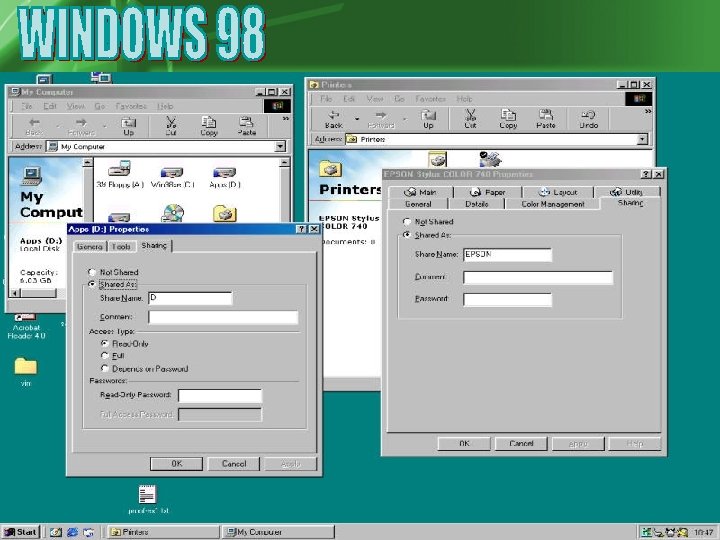Screen dimensions: 720x540
Task: Select the CD-ROM disc drive icon
Action: click(x=173, y=213)
